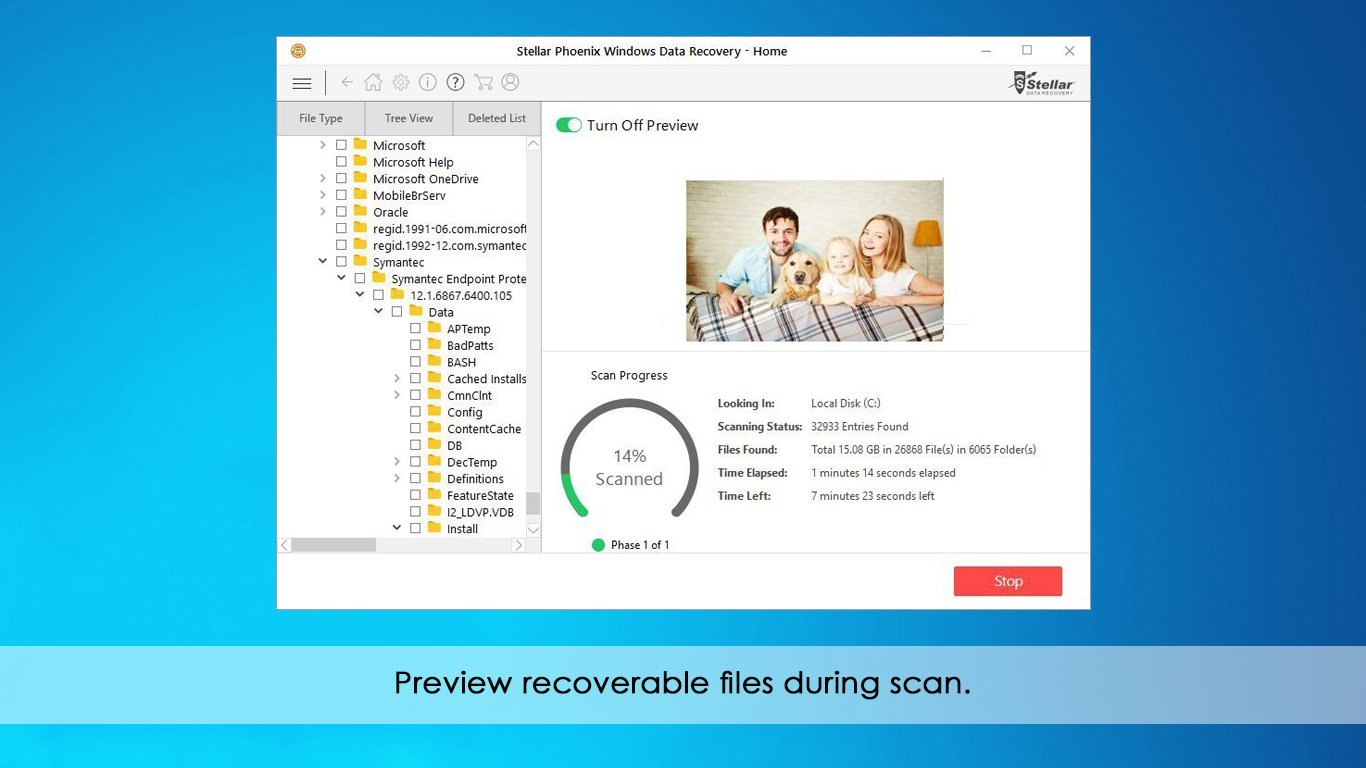Select regid.1992-12.com.symantec entry
The image size is (1366, 768).
point(449,245)
